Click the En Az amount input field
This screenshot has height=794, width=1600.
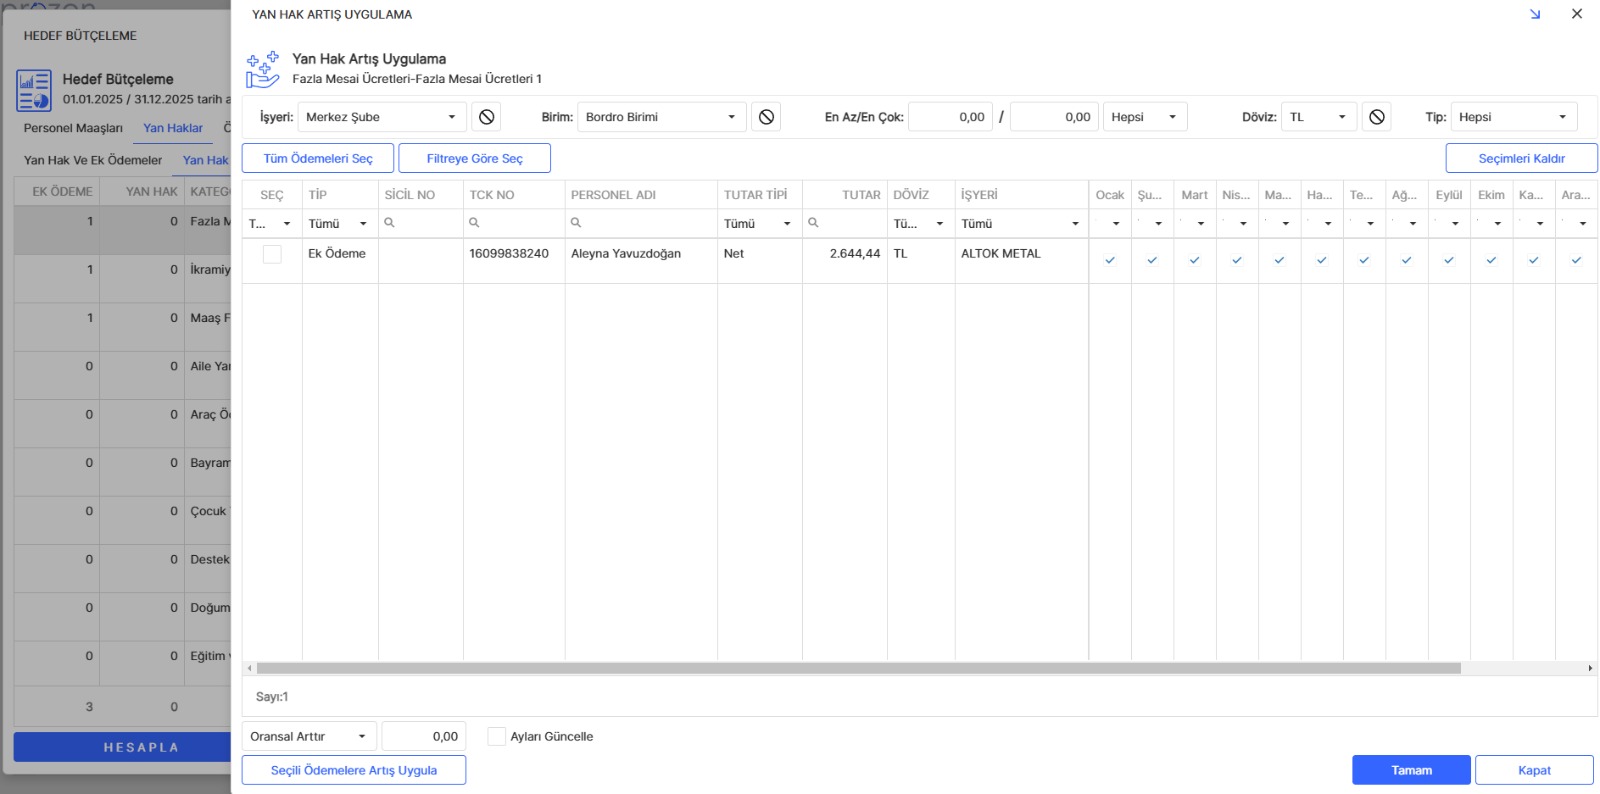(950, 117)
